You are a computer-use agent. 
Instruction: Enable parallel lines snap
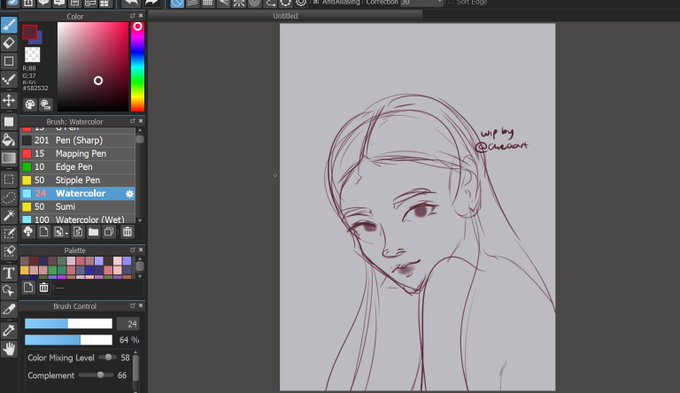coord(193,3)
